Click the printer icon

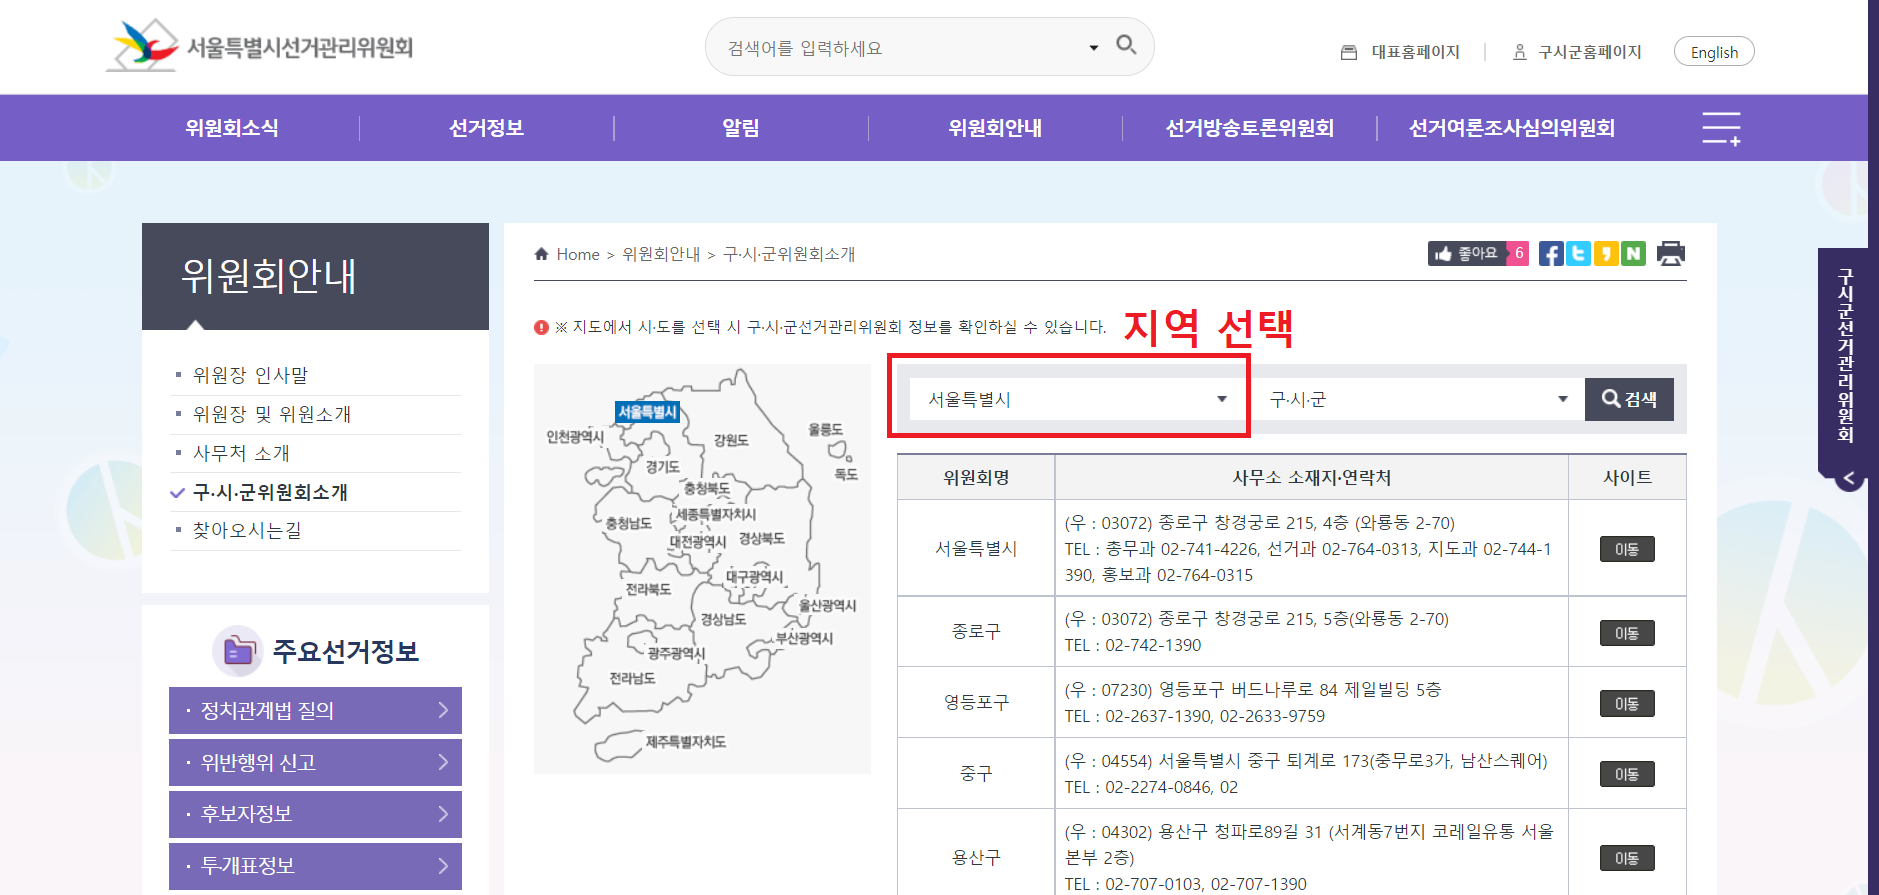click(x=1671, y=254)
